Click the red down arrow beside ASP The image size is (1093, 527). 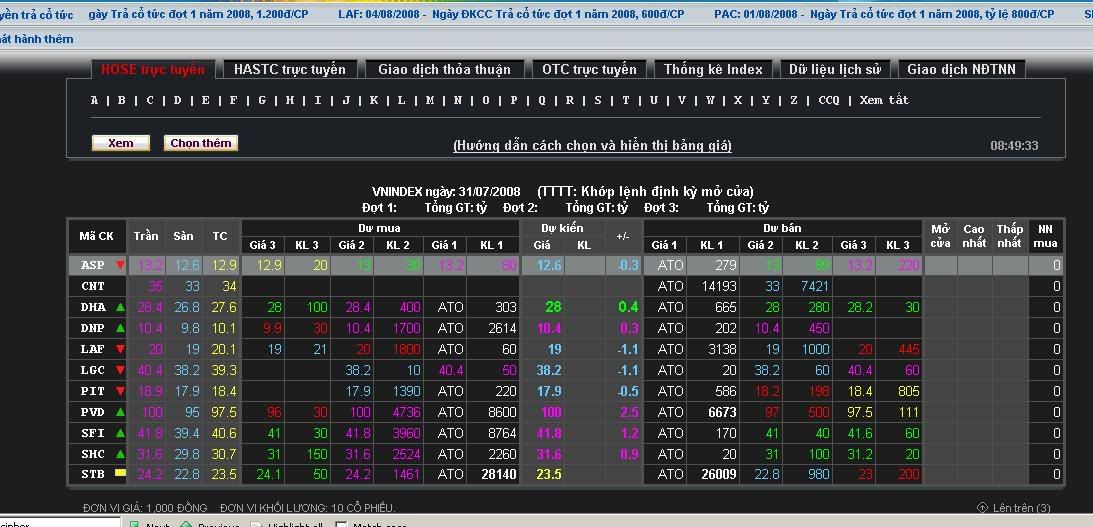pyautogui.click(x=120, y=265)
